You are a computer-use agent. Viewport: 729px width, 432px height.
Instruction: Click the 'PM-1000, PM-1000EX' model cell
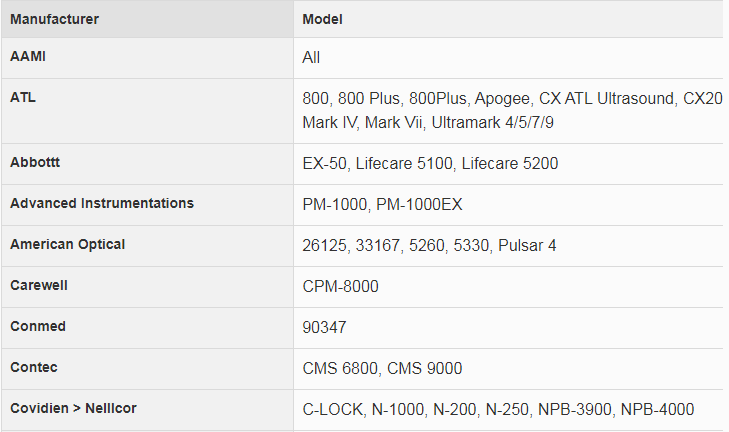click(x=380, y=204)
